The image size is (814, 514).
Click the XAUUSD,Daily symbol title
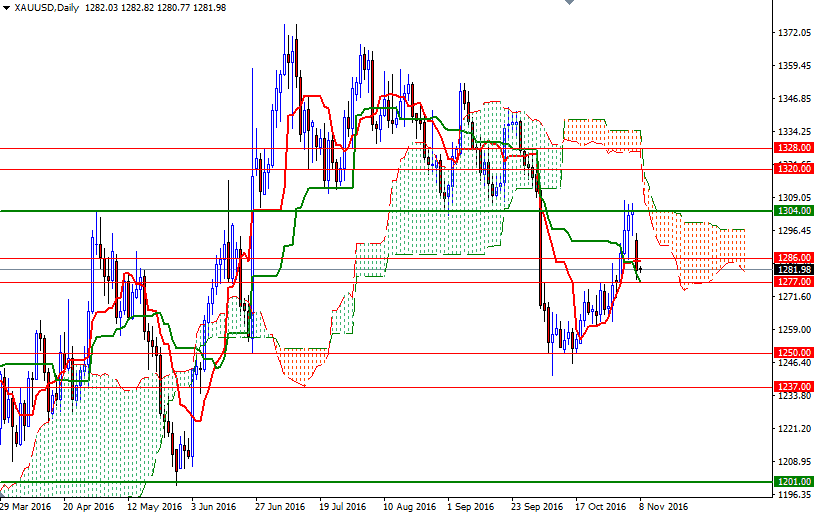(46, 8)
